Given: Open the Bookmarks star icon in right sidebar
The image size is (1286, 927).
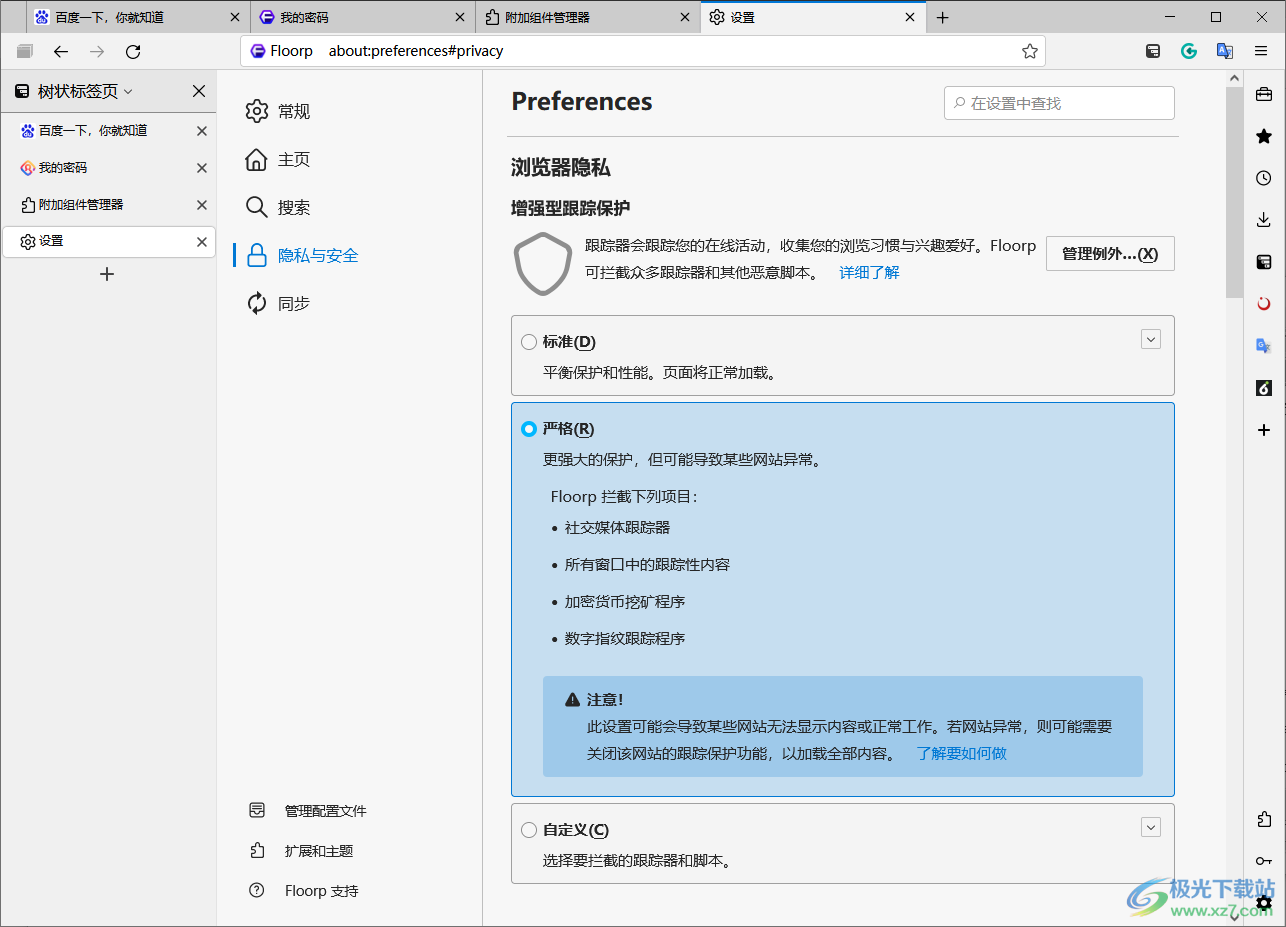Looking at the screenshot, I should click(x=1263, y=136).
